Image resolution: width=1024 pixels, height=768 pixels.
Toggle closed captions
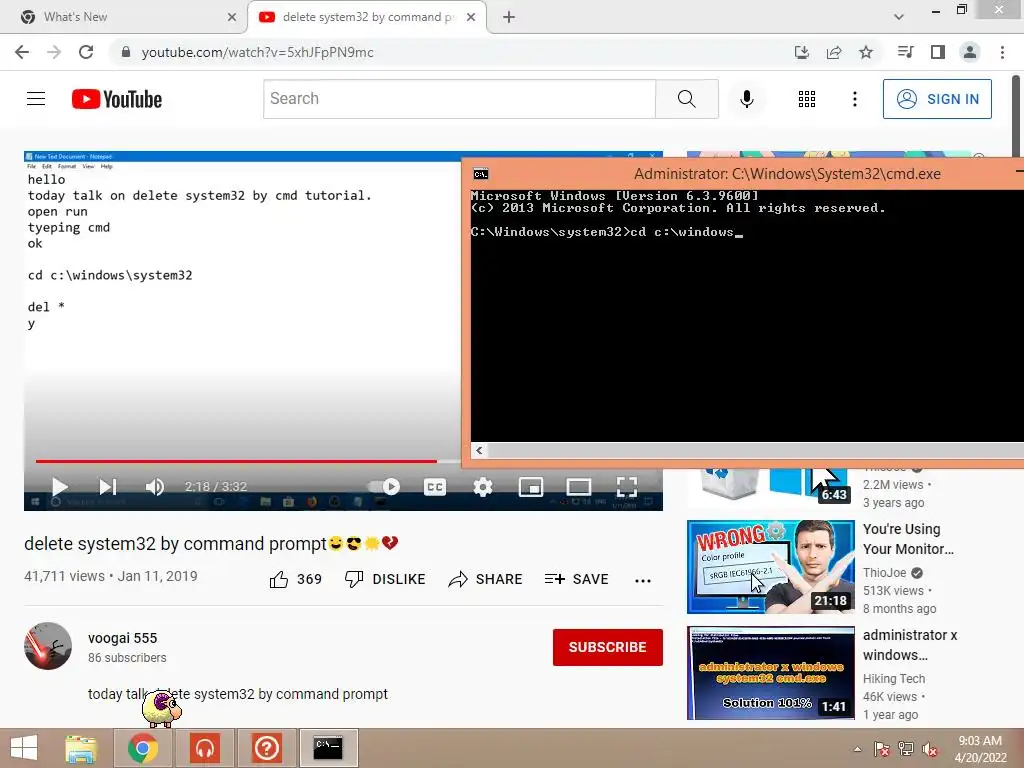(x=435, y=487)
